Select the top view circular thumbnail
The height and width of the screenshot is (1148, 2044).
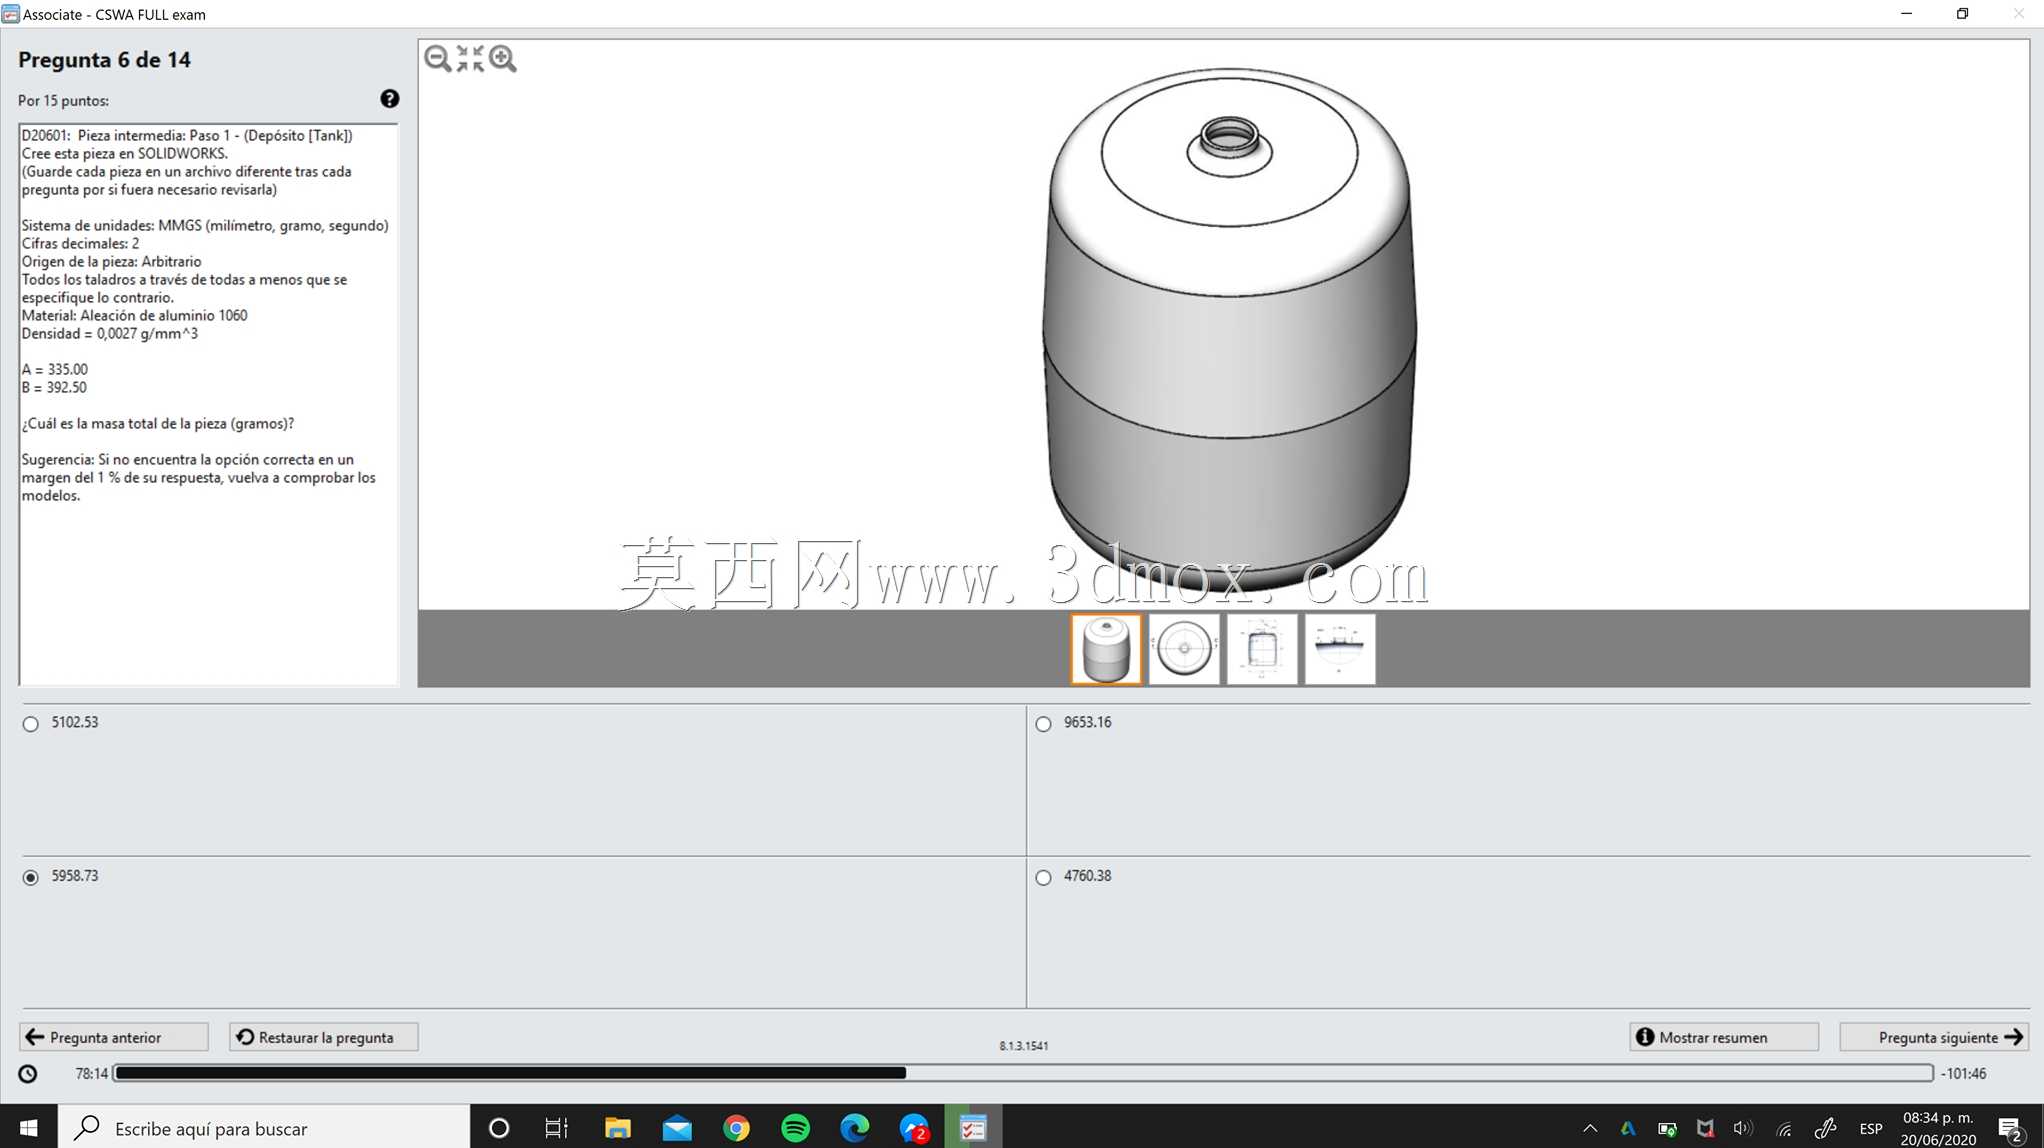click(1184, 649)
